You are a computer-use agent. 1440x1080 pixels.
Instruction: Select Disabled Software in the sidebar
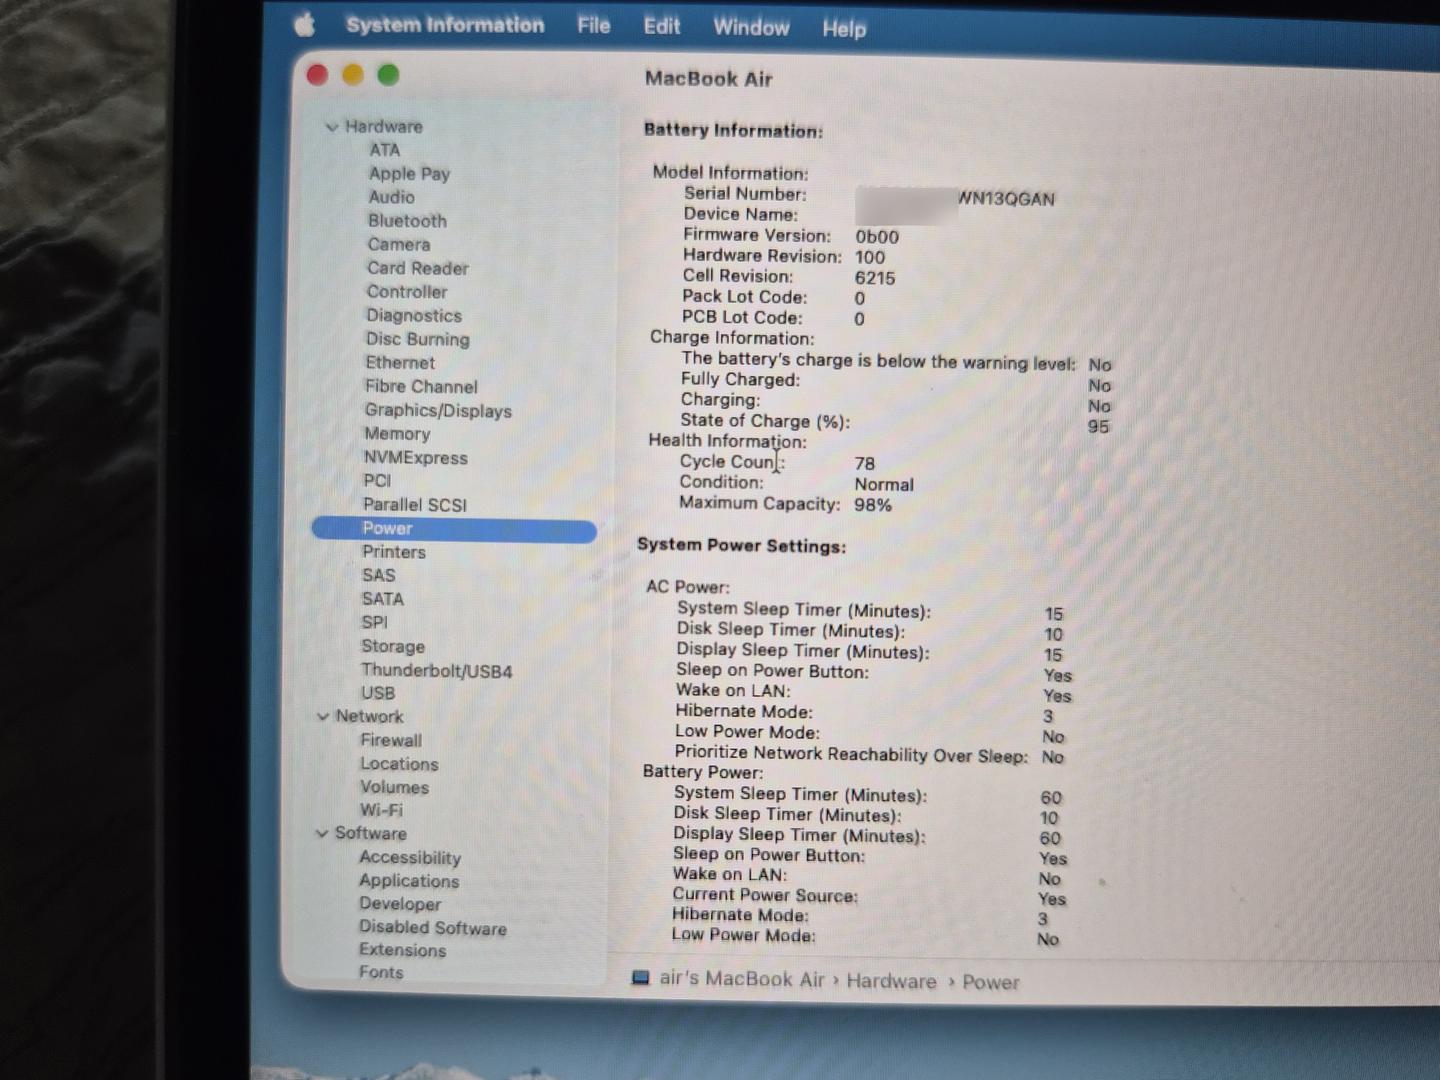pyautogui.click(x=433, y=928)
